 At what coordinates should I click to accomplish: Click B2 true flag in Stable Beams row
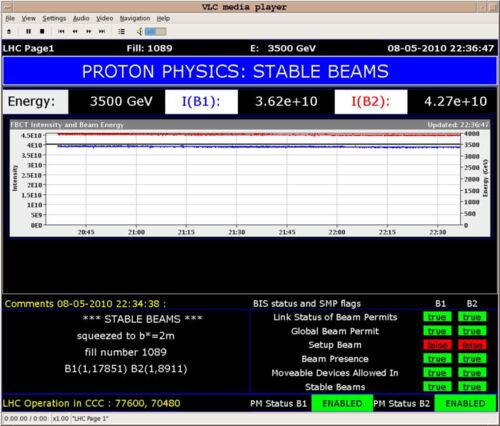[472, 387]
